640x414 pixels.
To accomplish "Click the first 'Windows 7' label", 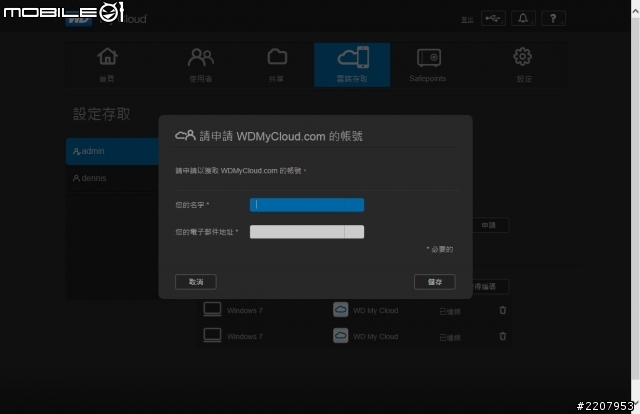I will 245,311.
